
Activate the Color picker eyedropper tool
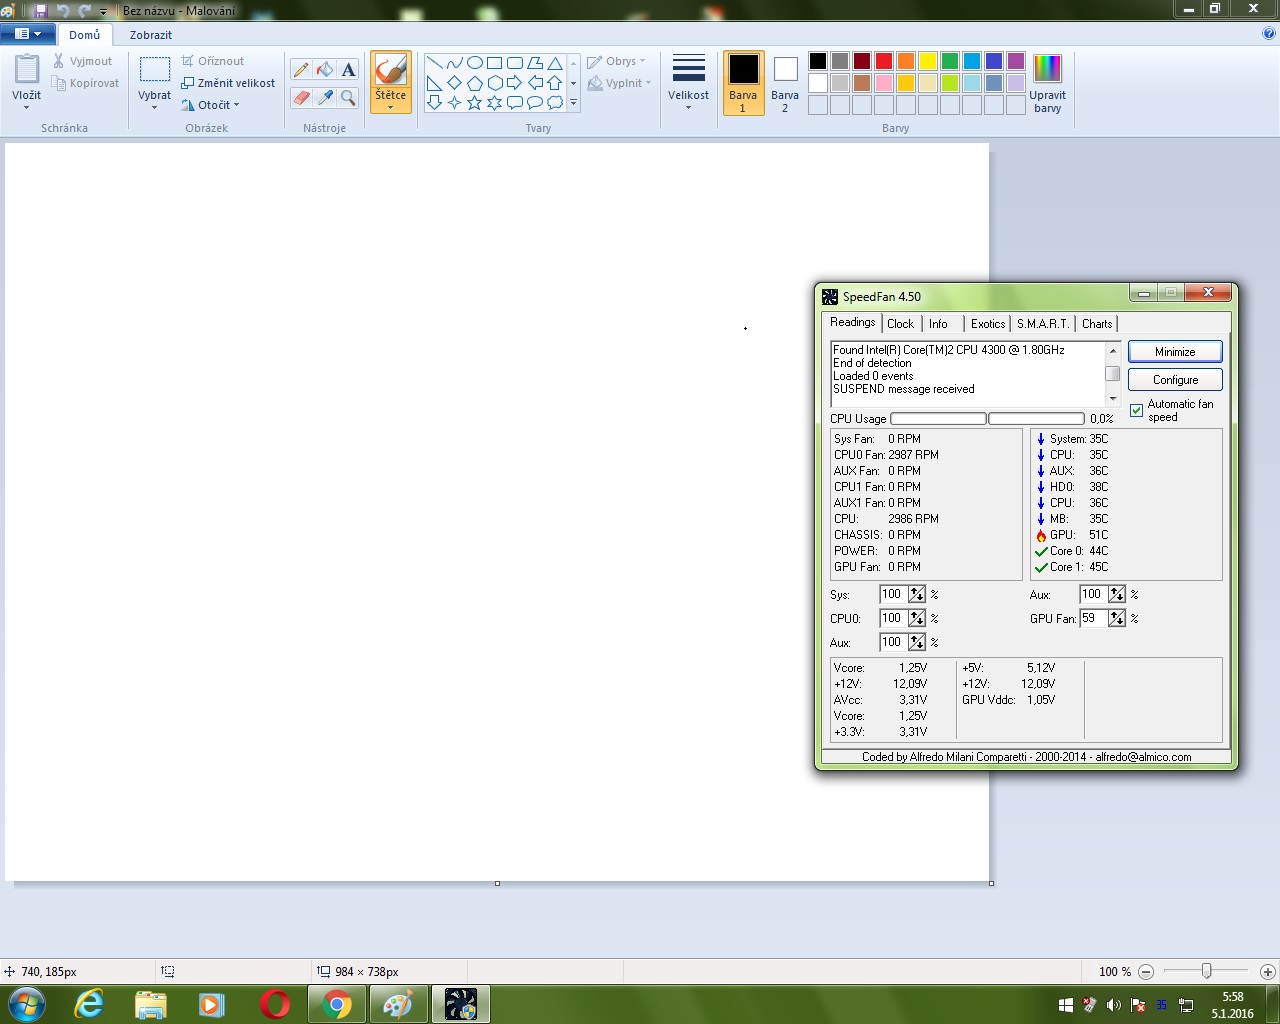pos(325,98)
